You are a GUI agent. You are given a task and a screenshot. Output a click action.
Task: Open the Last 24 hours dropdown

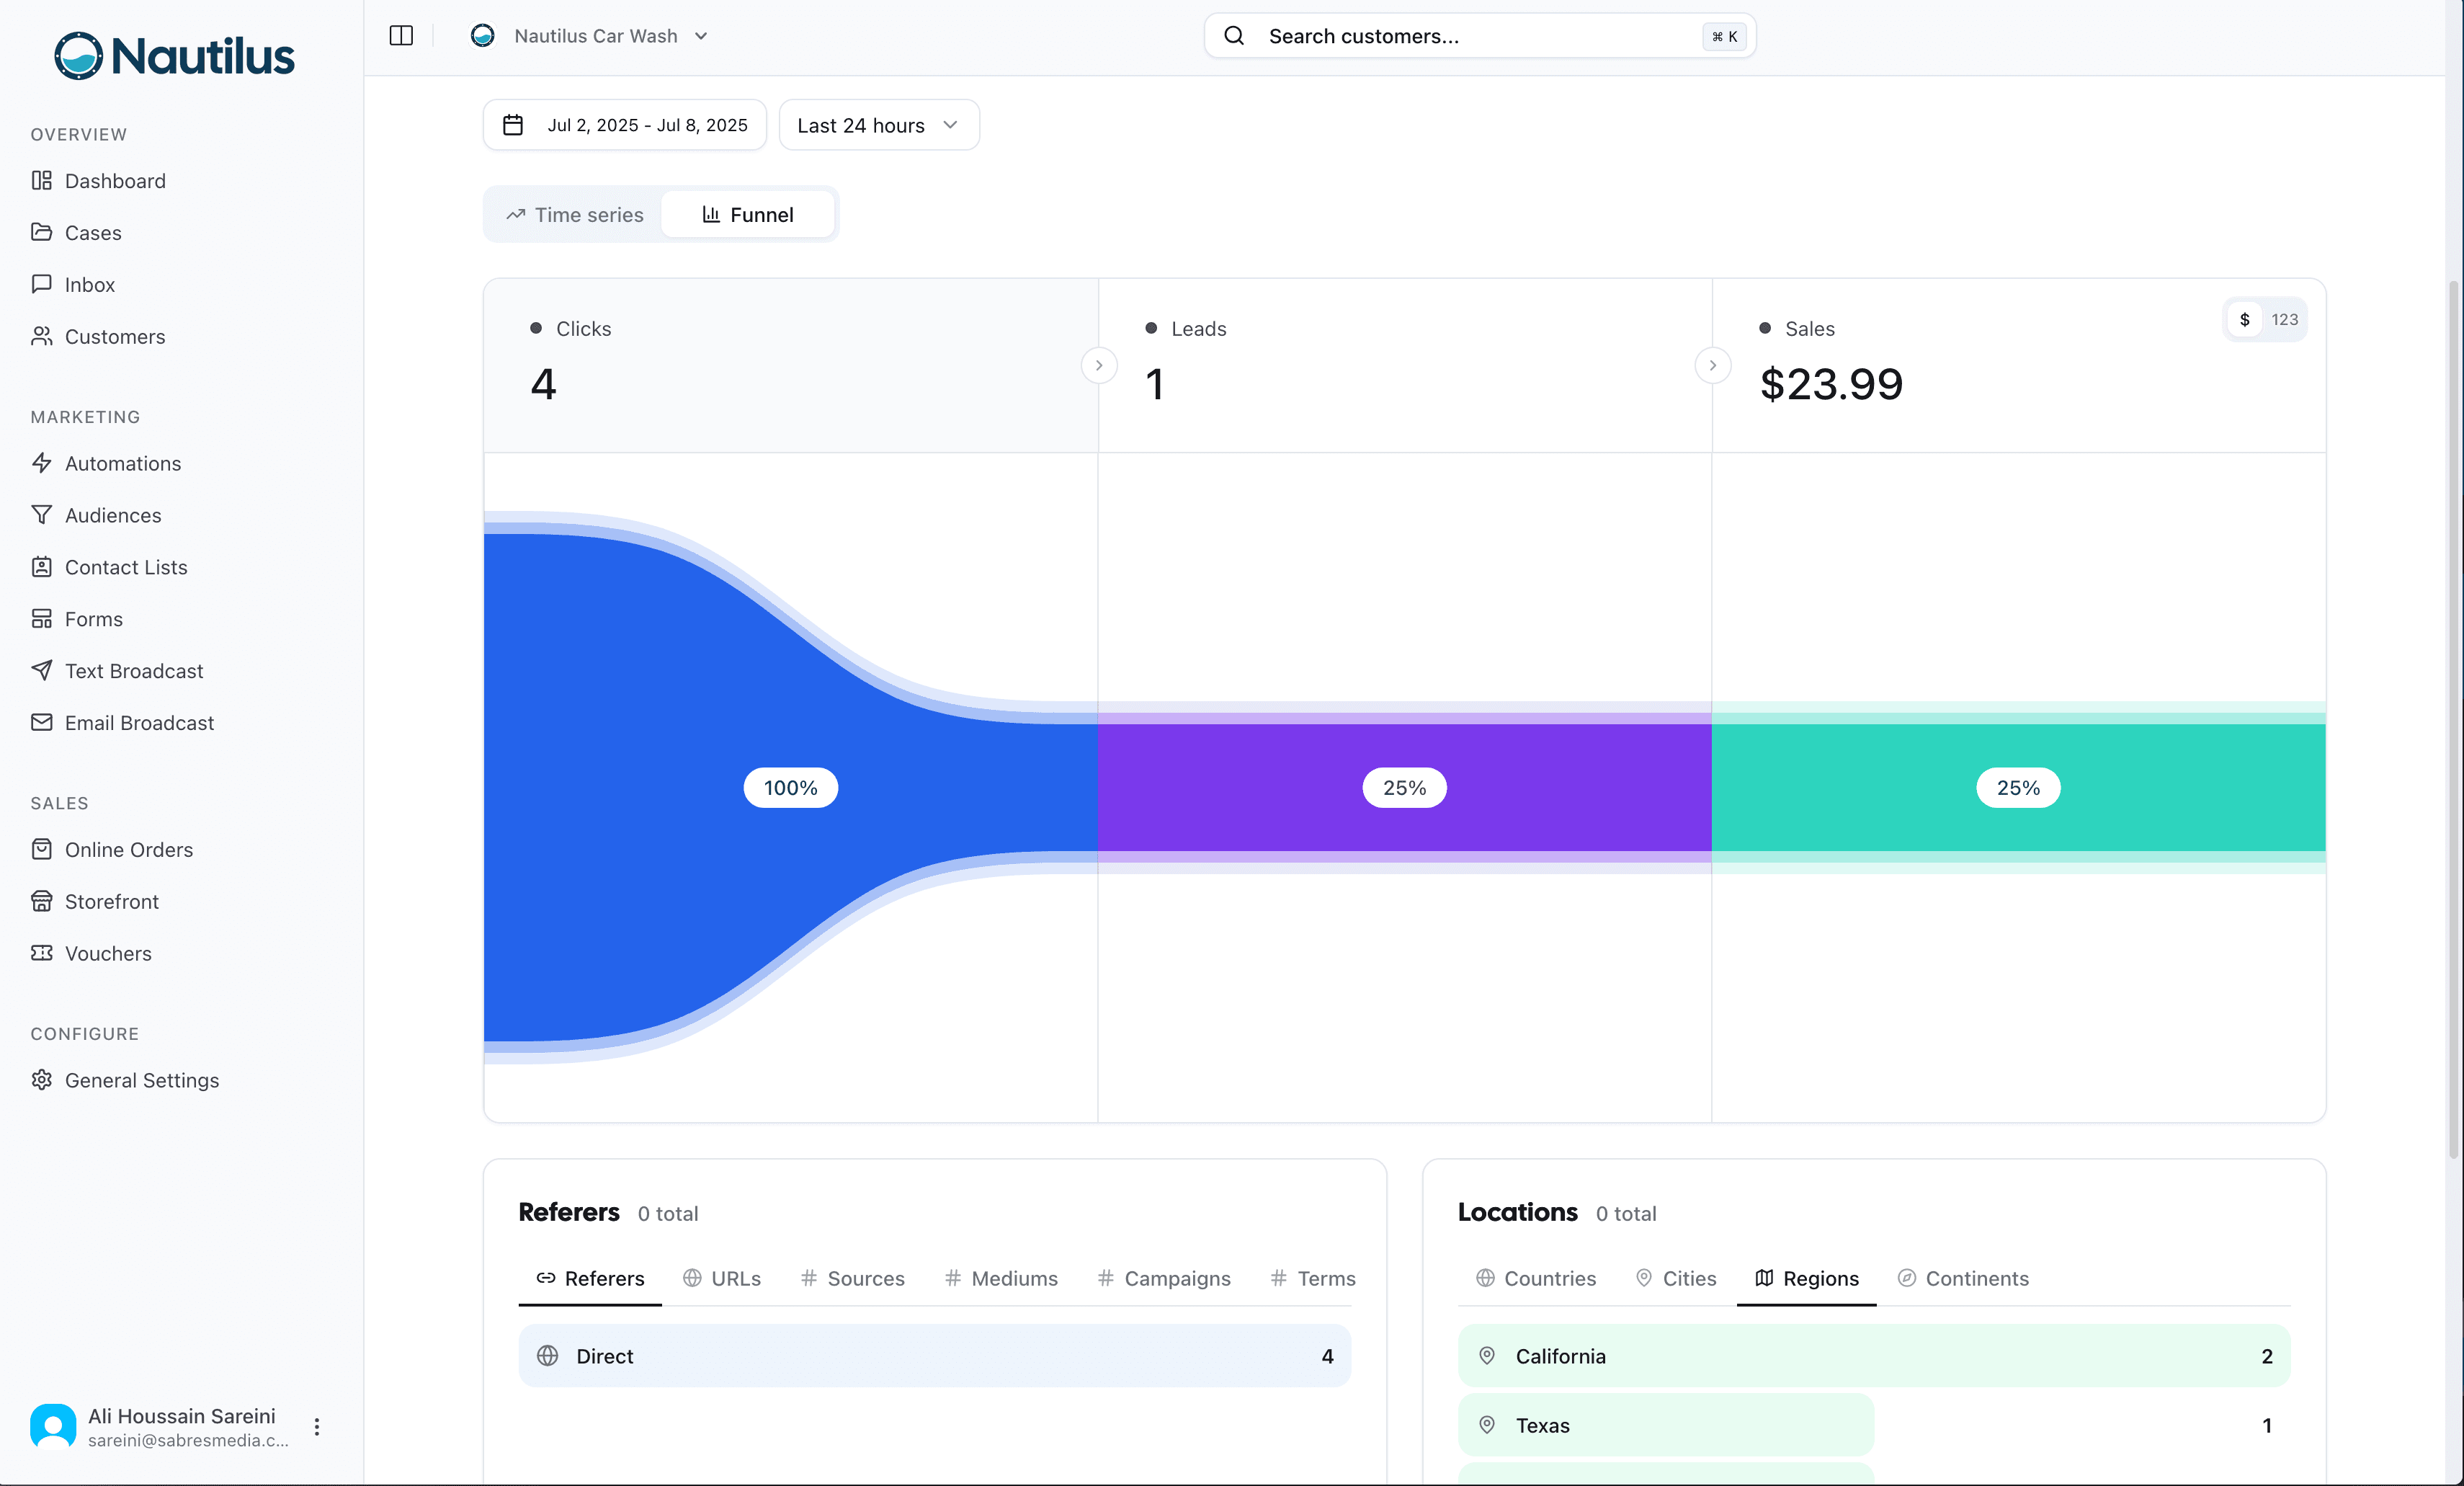(877, 125)
